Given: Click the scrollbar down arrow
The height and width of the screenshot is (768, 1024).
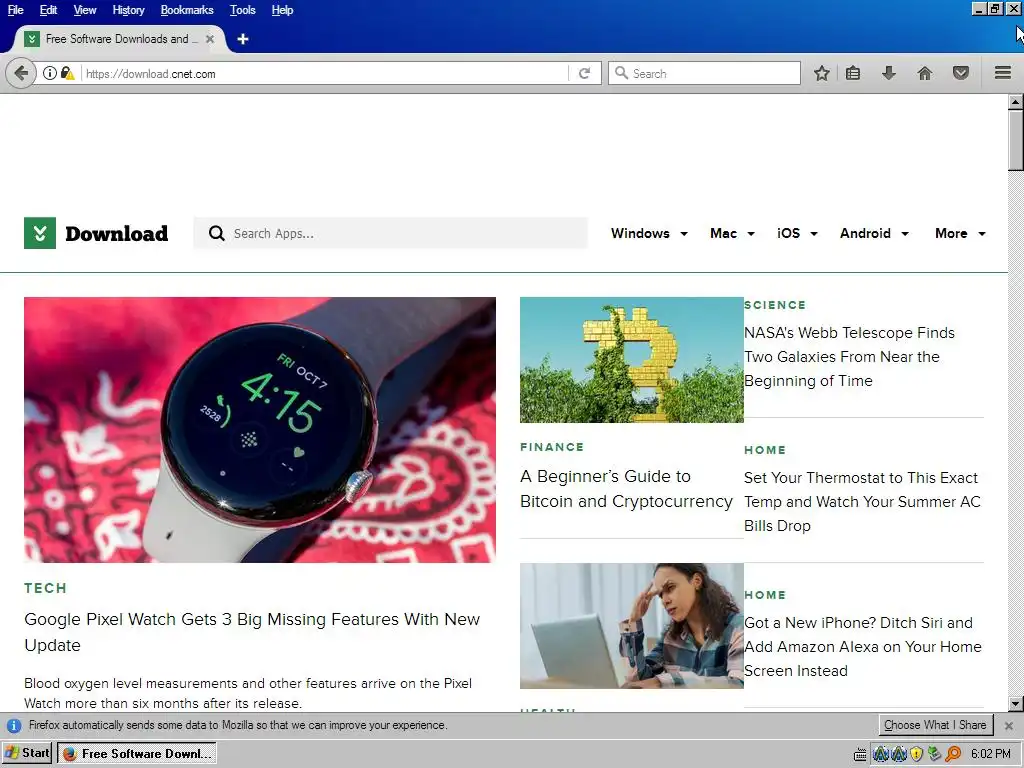Looking at the screenshot, I should click(x=1016, y=704).
